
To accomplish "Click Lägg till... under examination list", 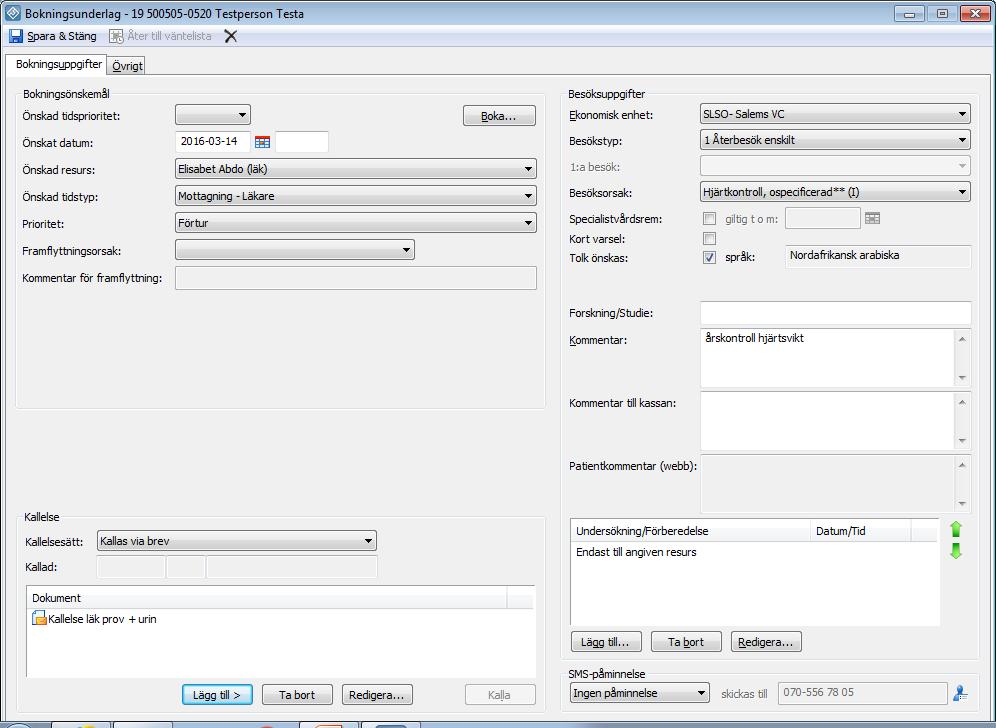I will 606,642.
